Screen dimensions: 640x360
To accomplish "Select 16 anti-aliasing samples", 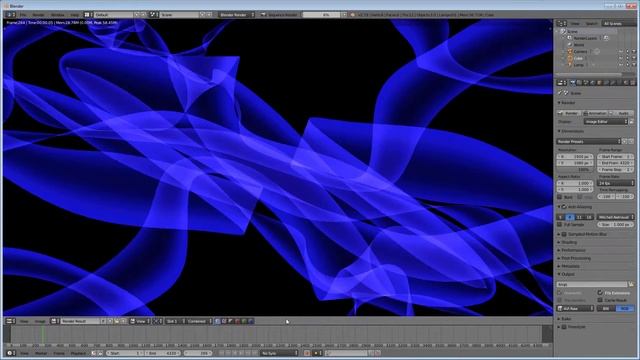I will [x=588, y=217].
